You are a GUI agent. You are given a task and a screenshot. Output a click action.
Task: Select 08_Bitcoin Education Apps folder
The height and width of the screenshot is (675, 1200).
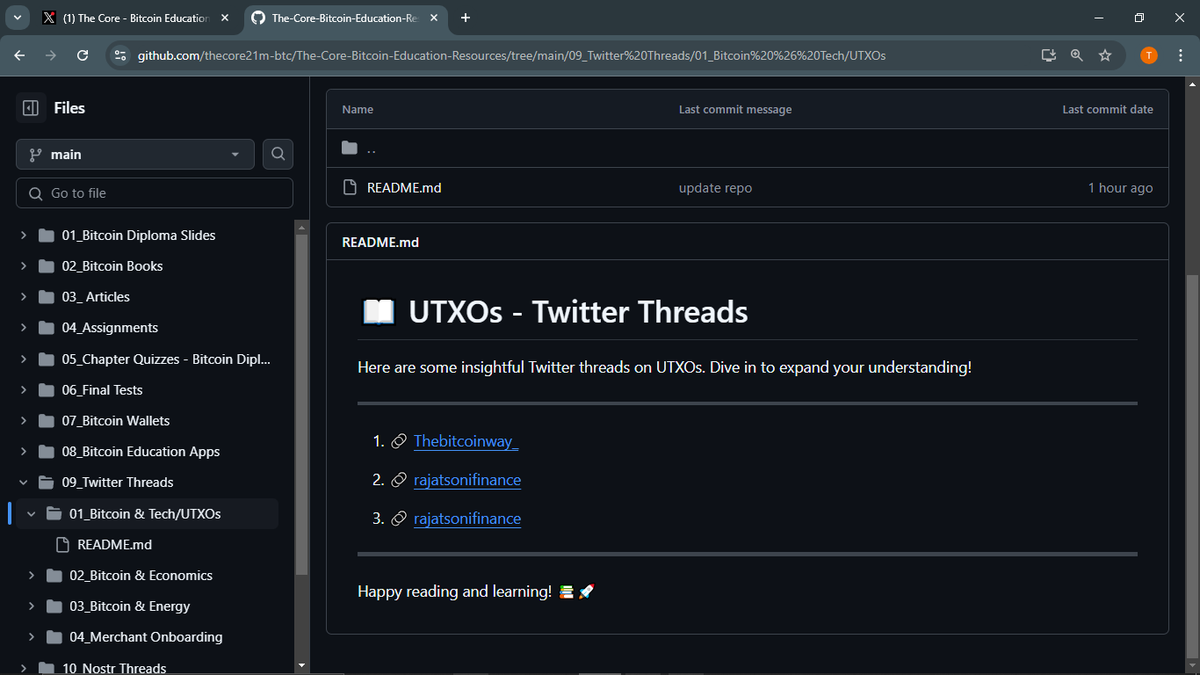pos(140,452)
